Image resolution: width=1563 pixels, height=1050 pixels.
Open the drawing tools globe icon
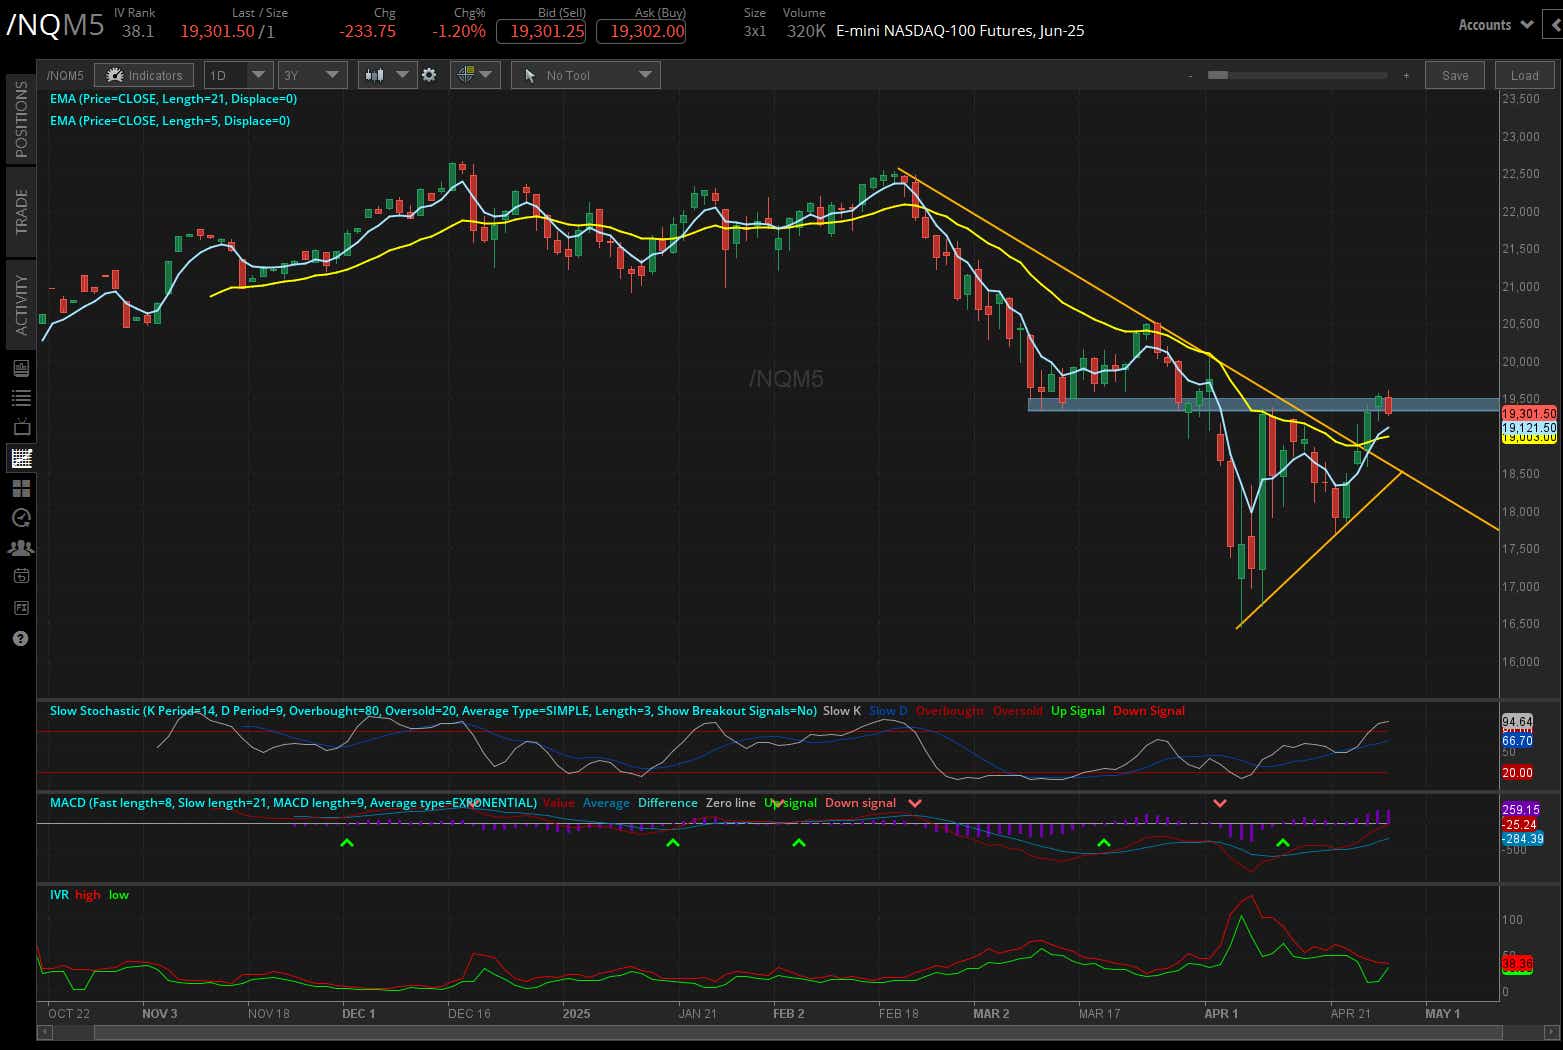pos(468,74)
